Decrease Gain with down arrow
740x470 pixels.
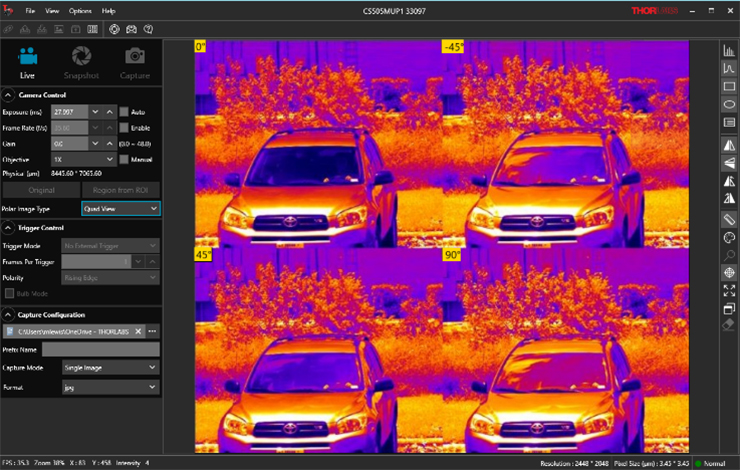click(95, 143)
